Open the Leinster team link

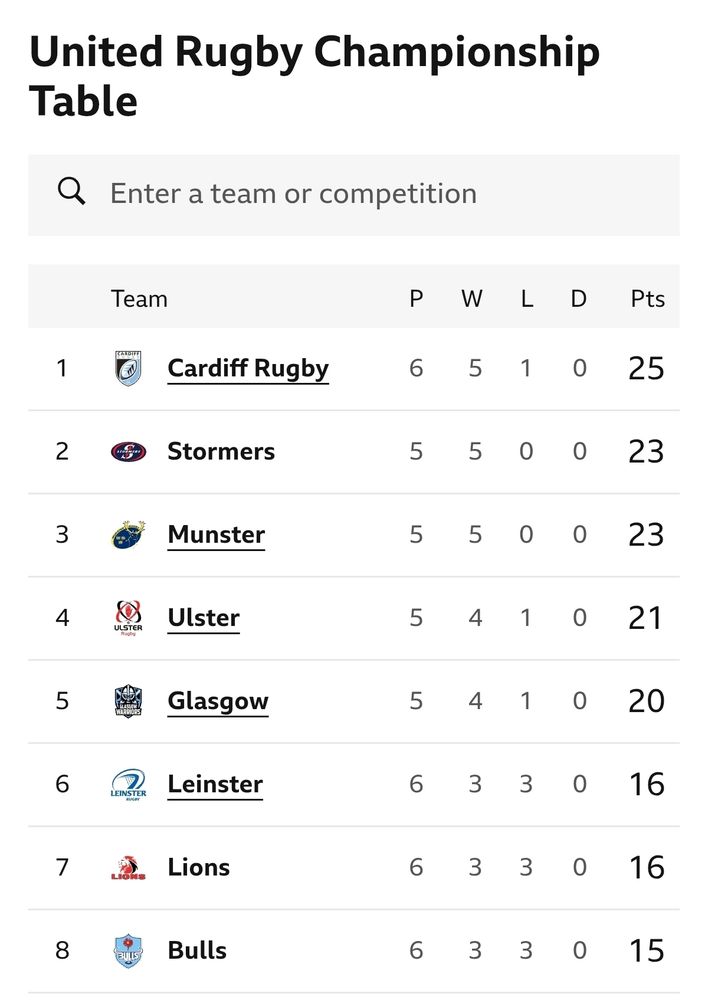pos(215,784)
